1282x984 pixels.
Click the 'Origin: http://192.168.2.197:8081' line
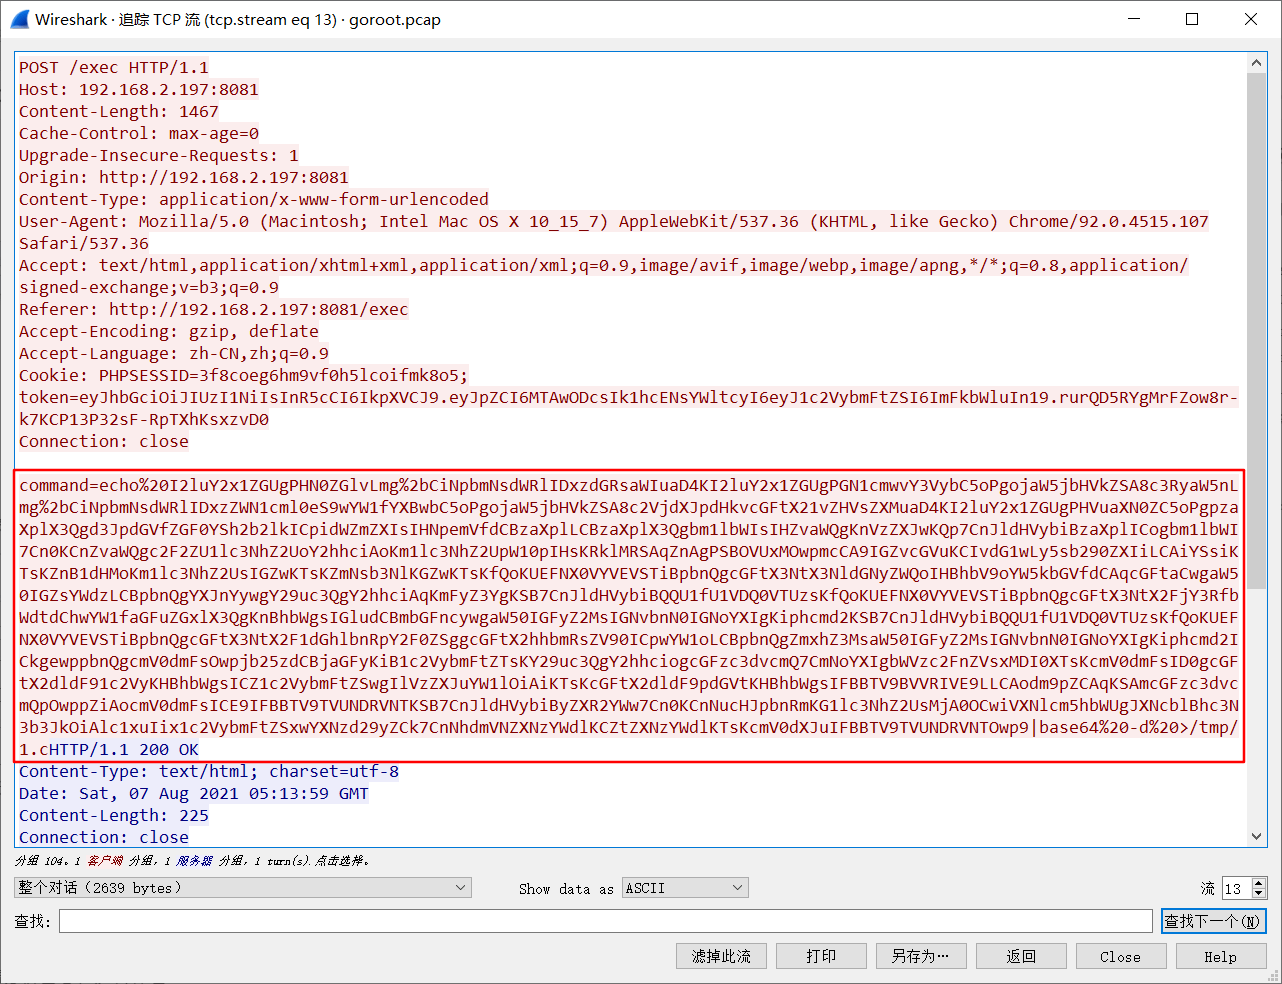[184, 177]
